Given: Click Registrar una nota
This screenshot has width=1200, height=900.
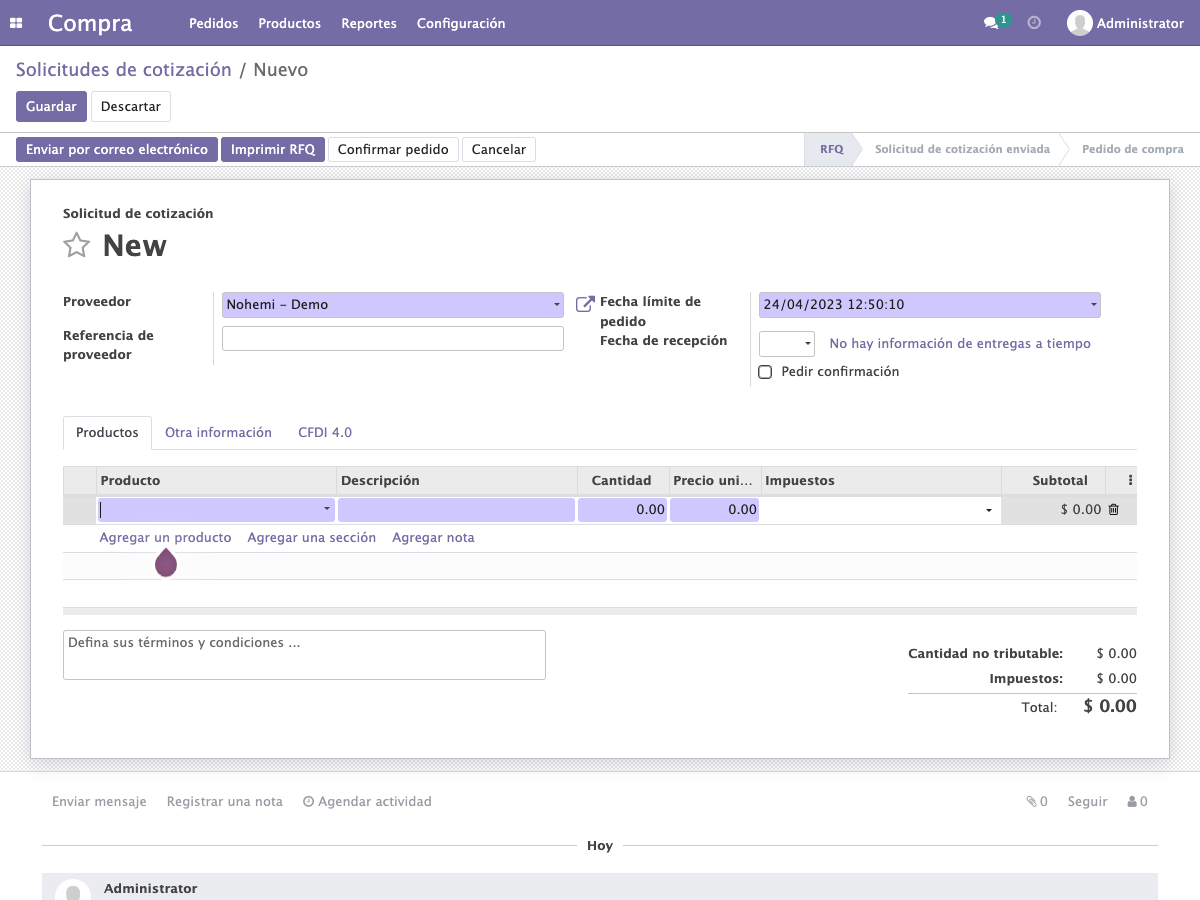Looking at the screenshot, I should click(x=225, y=802).
